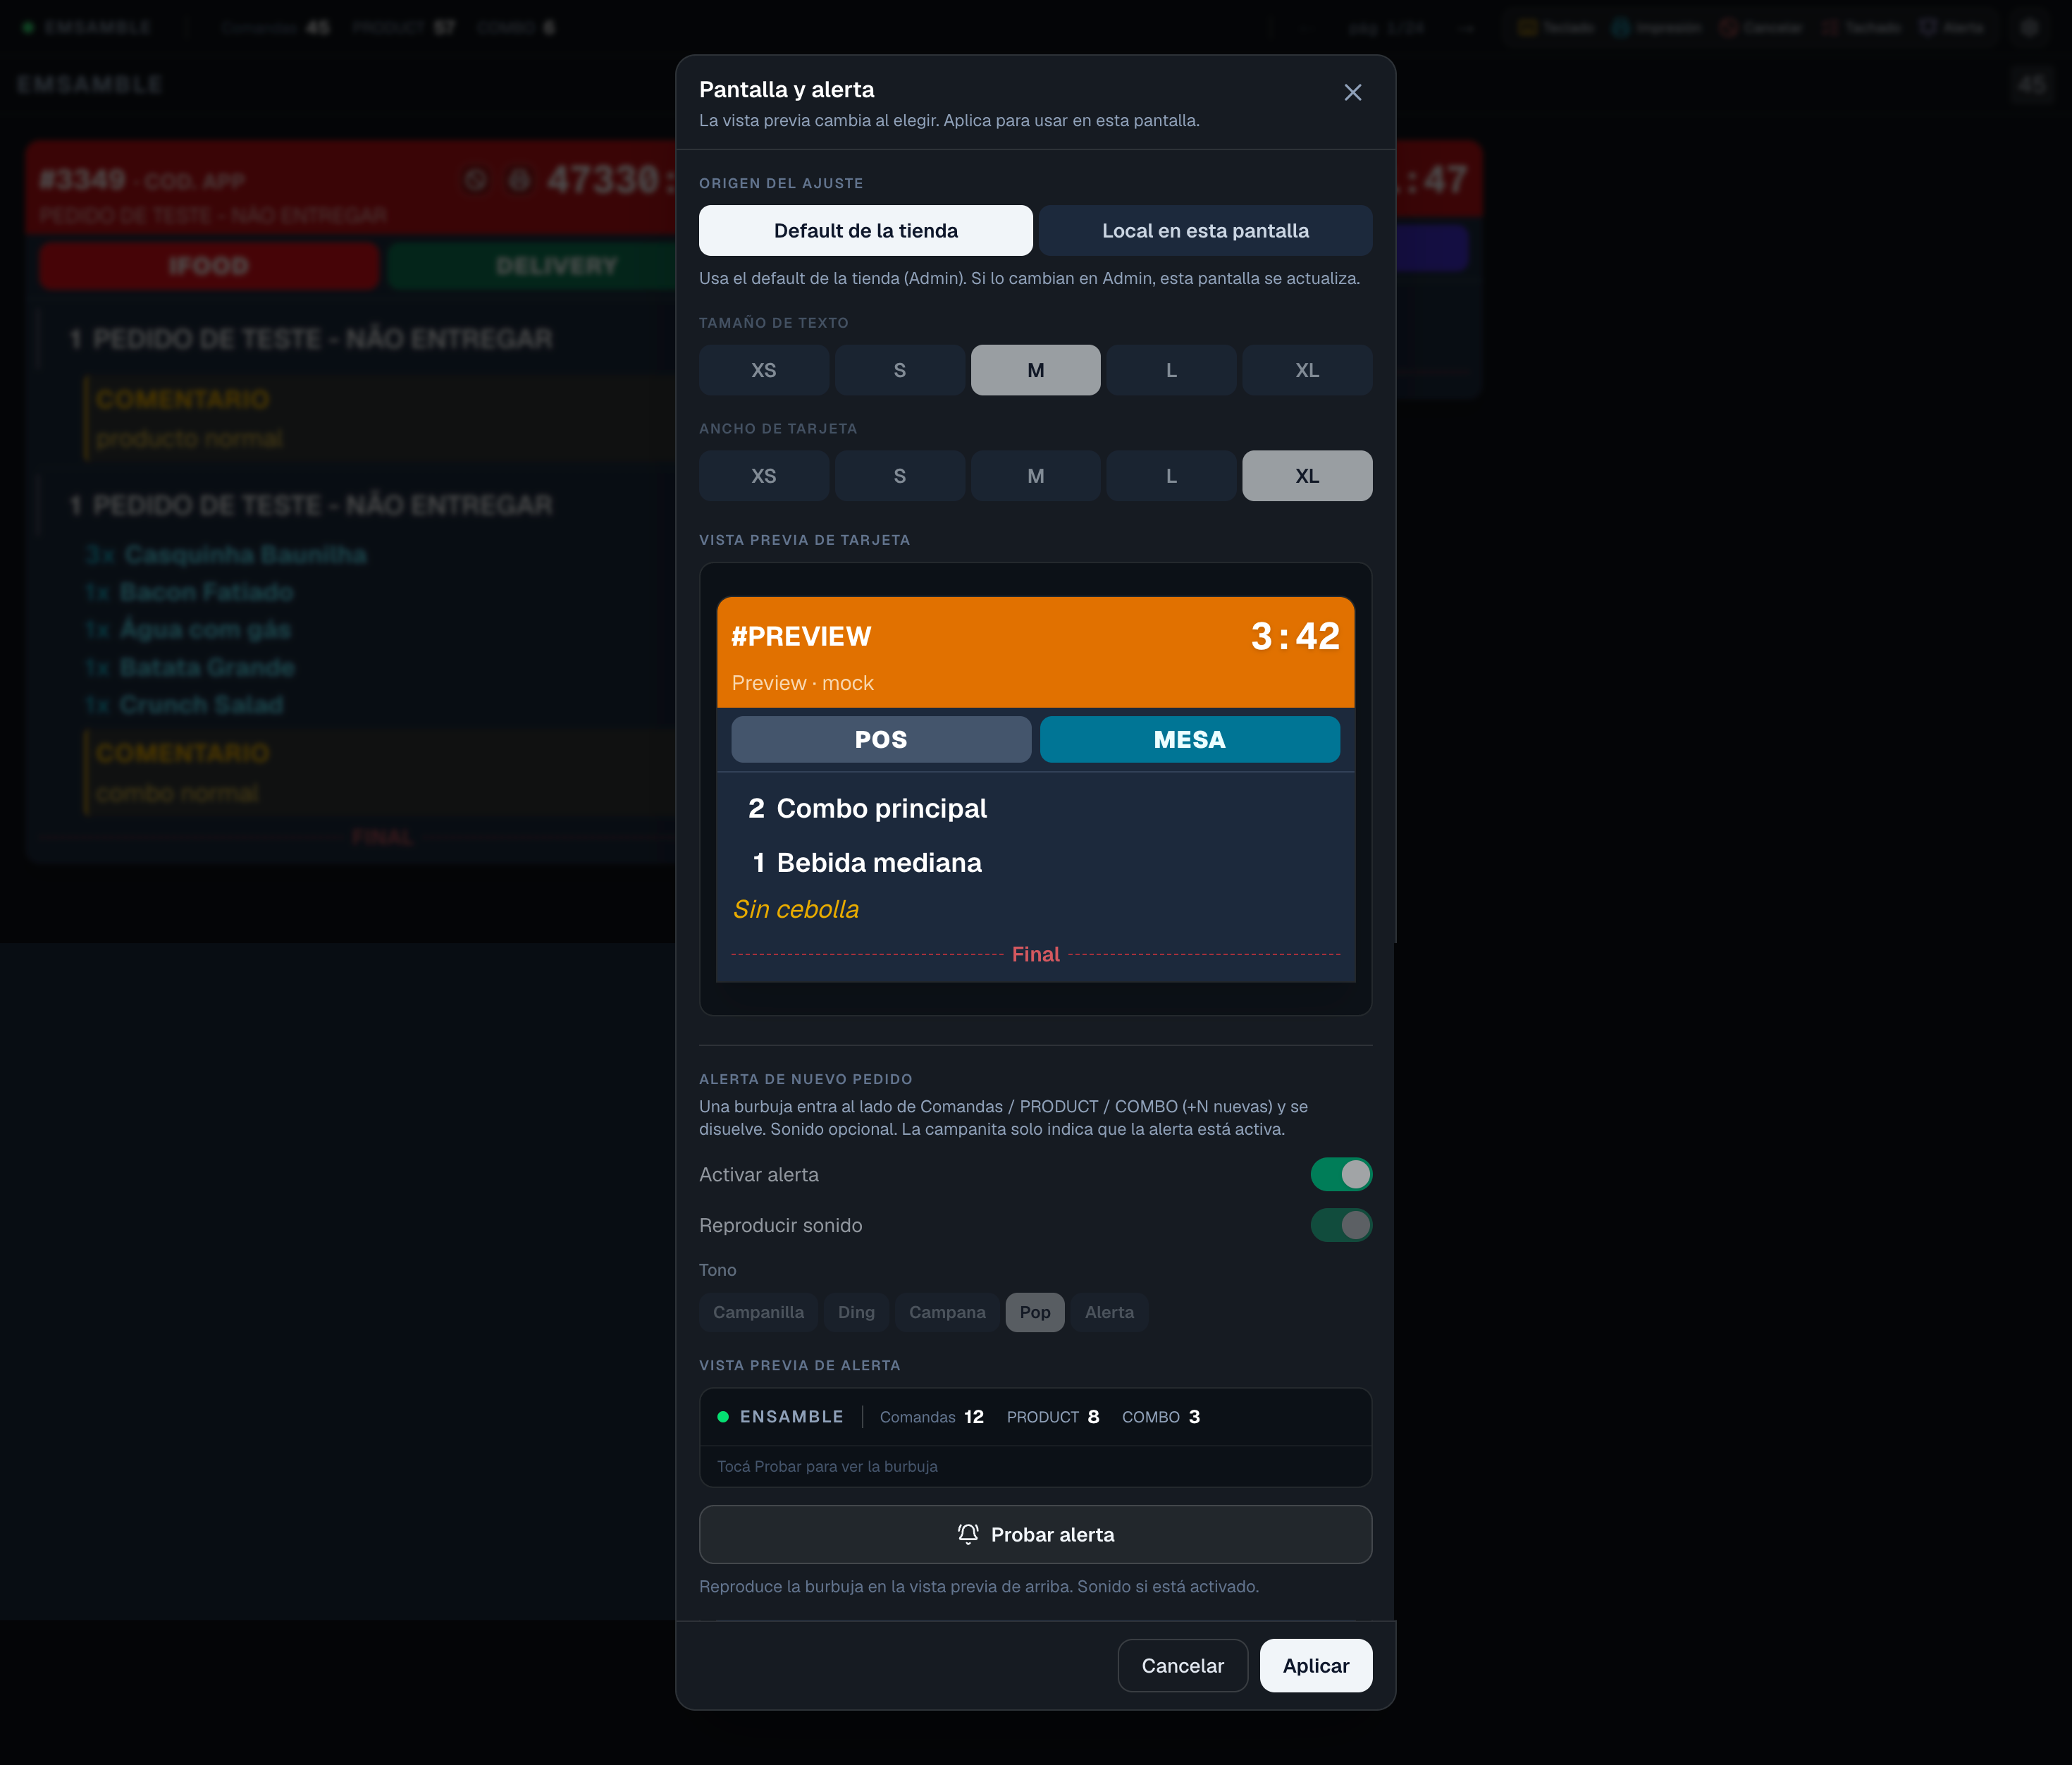Image resolution: width=2072 pixels, height=1765 pixels.
Task: Click the bell icon on Probar alerta
Action: [x=968, y=1534]
